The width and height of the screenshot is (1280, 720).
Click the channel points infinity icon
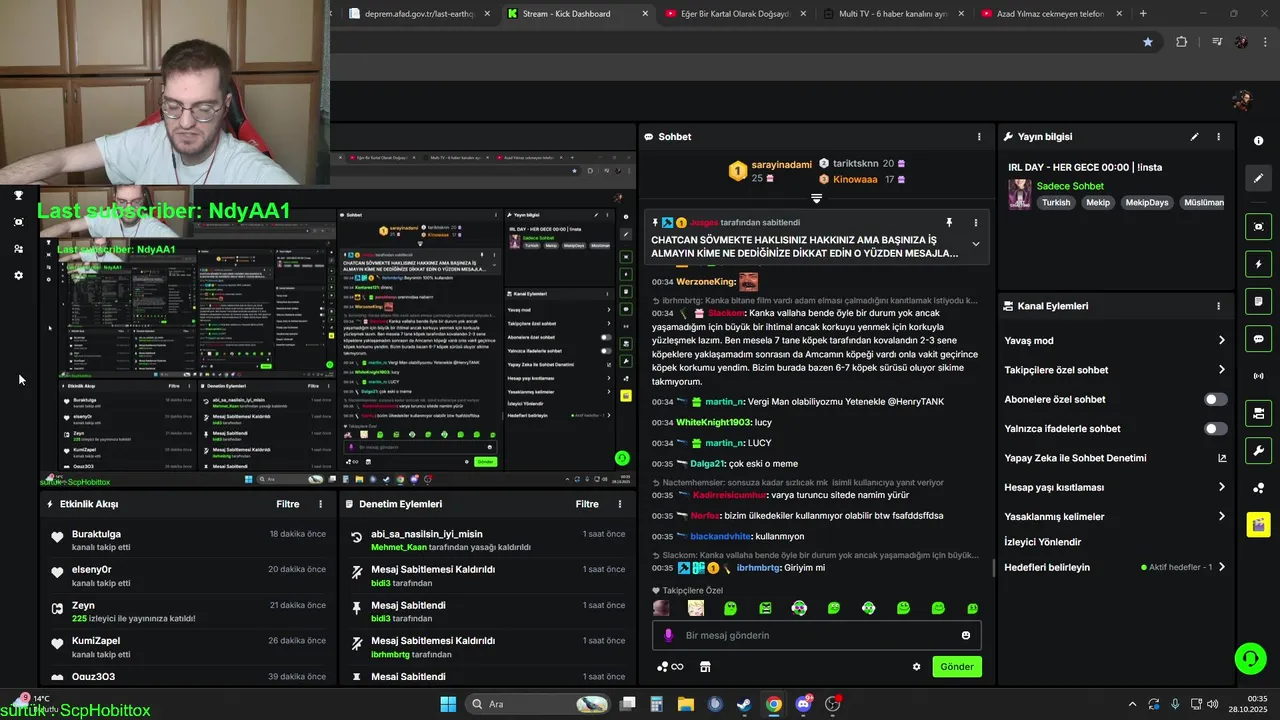[670, 667]
